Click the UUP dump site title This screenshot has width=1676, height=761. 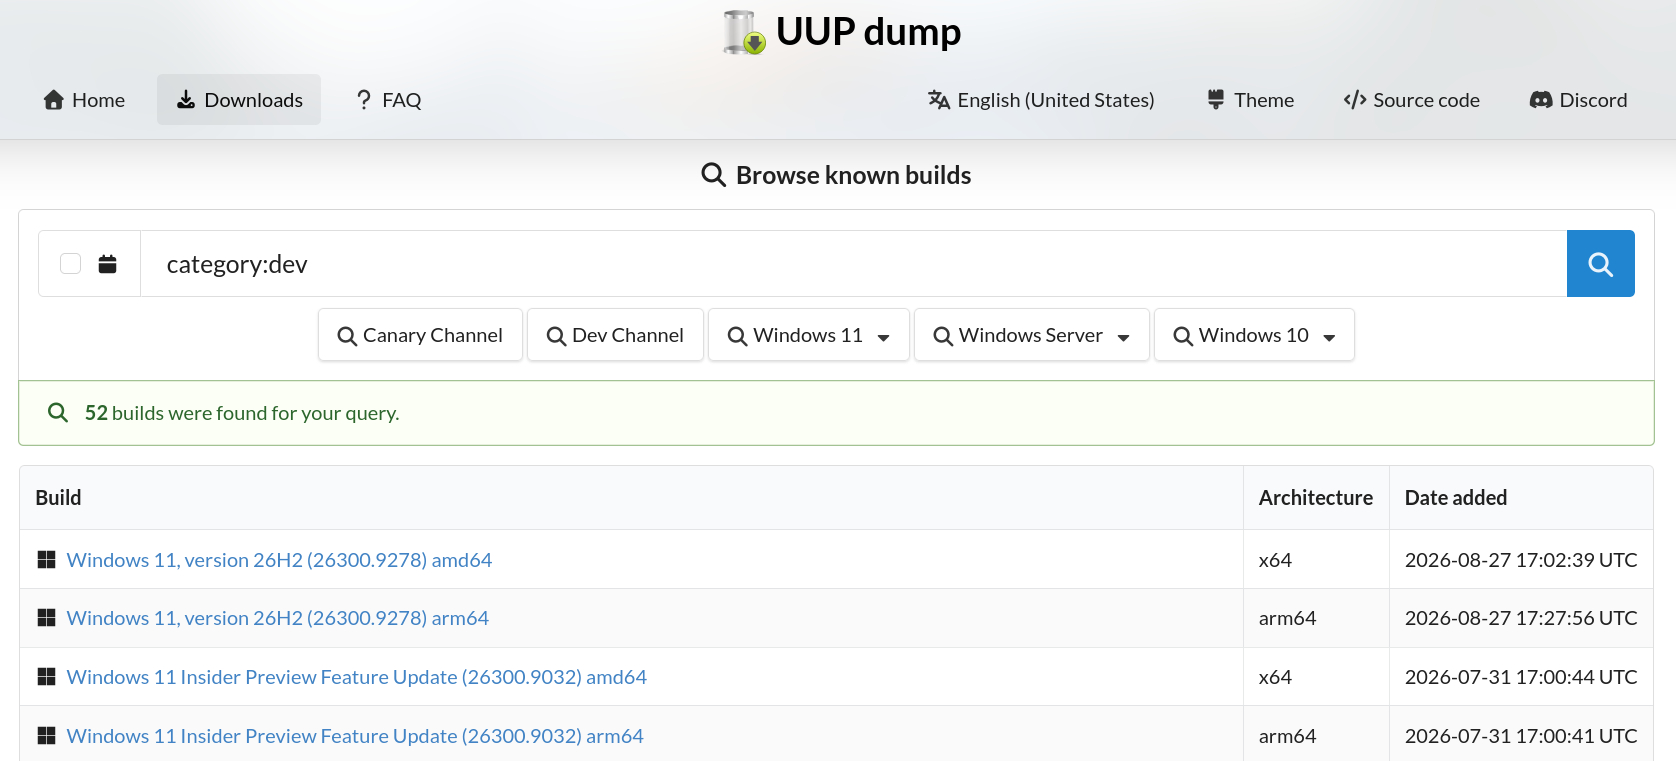point(868,32)
